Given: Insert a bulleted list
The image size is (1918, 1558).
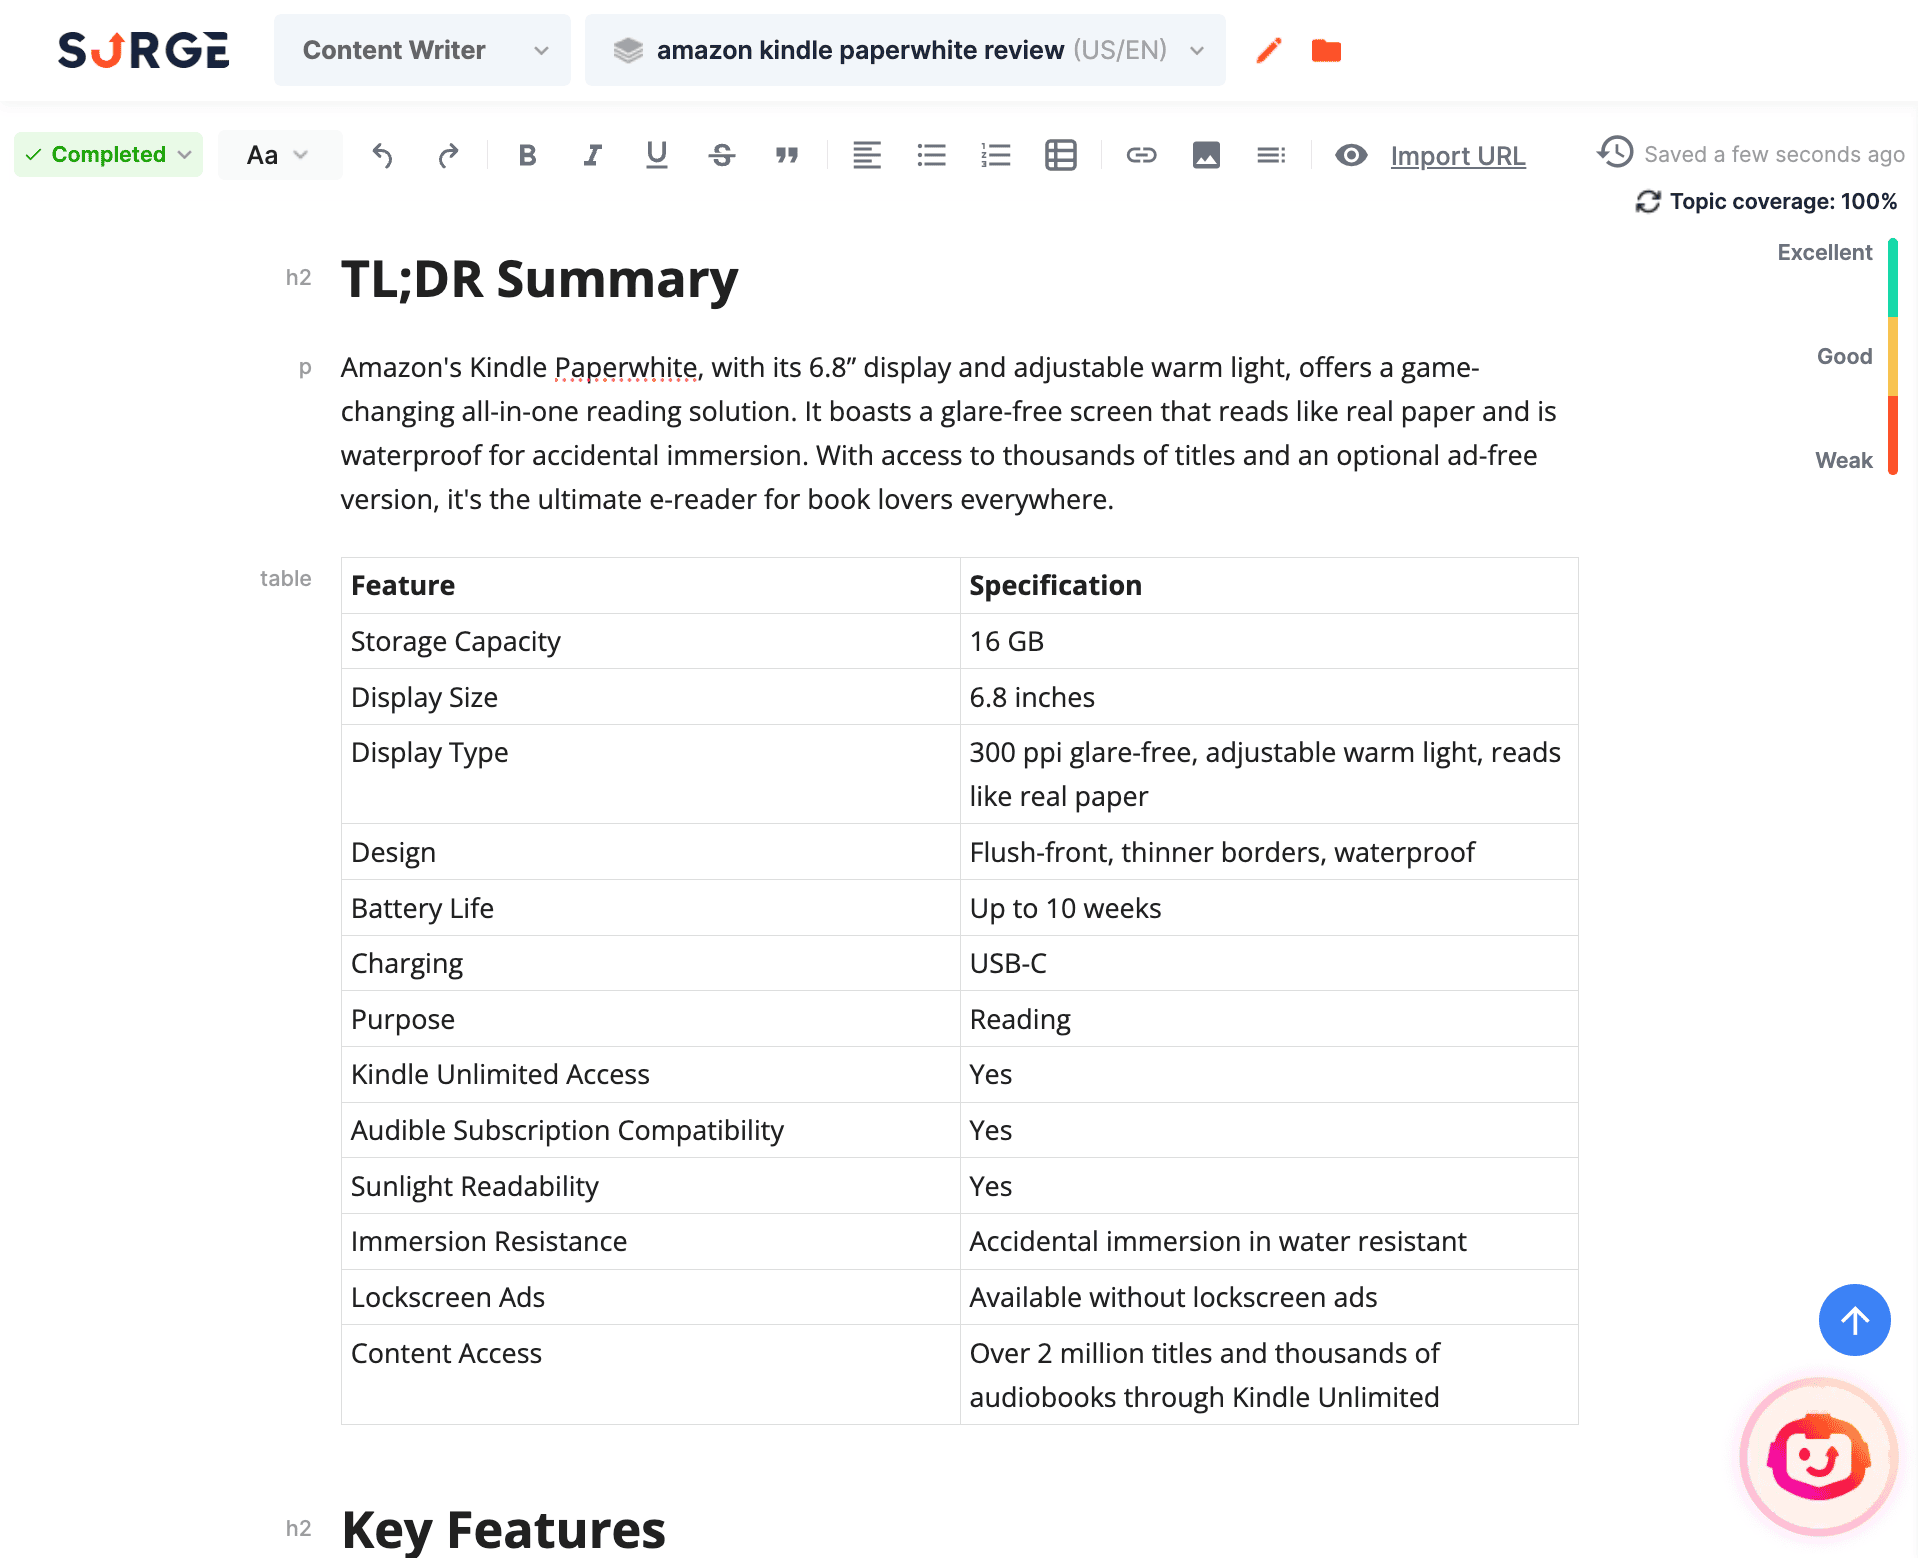Looking at the screenshot, I should pyautogui.click(x=931, y=155).
